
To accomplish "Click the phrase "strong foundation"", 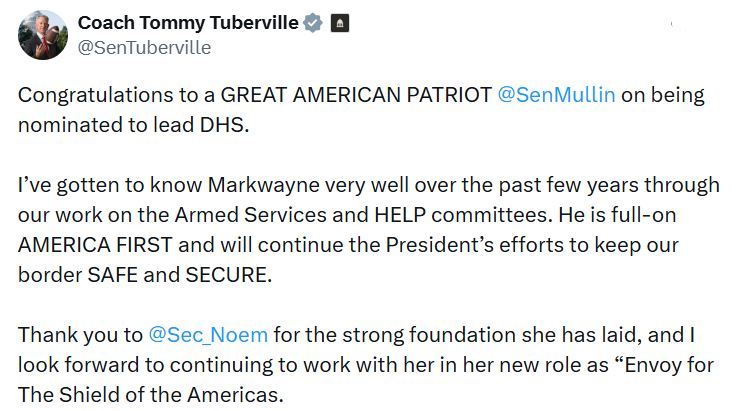I will [x=391, y=334].
